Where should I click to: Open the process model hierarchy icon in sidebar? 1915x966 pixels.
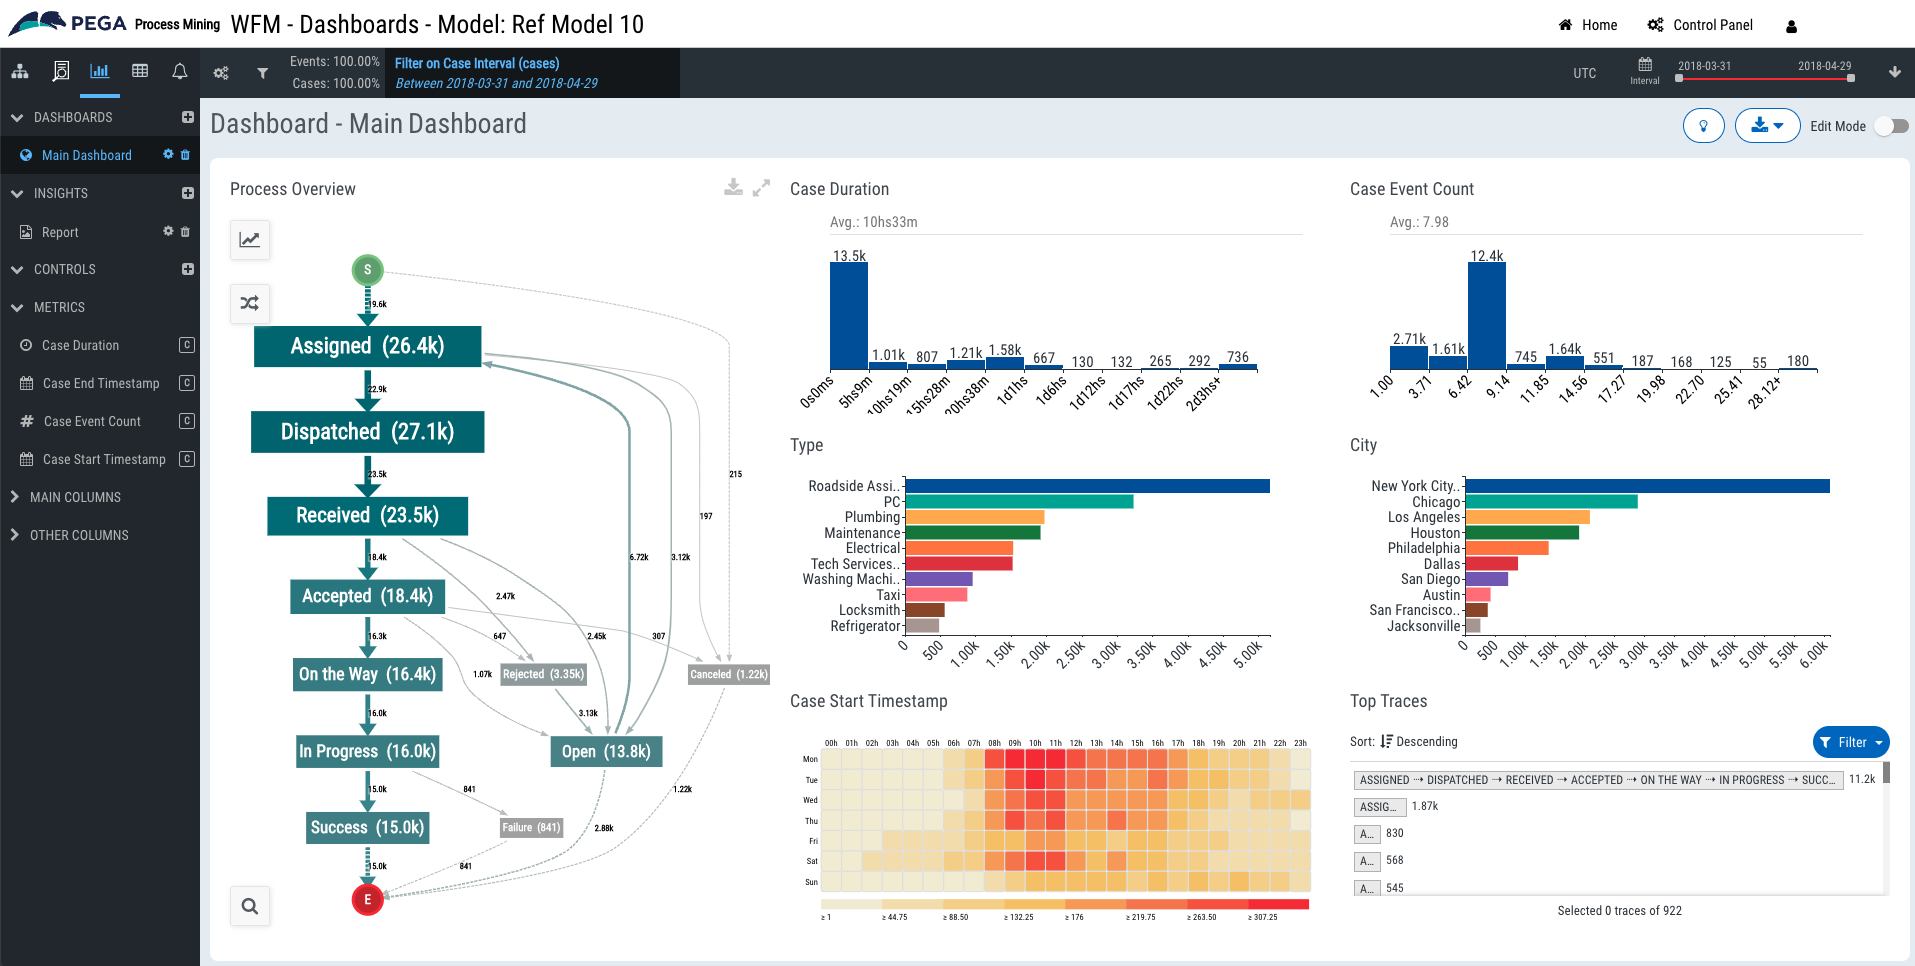21,71
